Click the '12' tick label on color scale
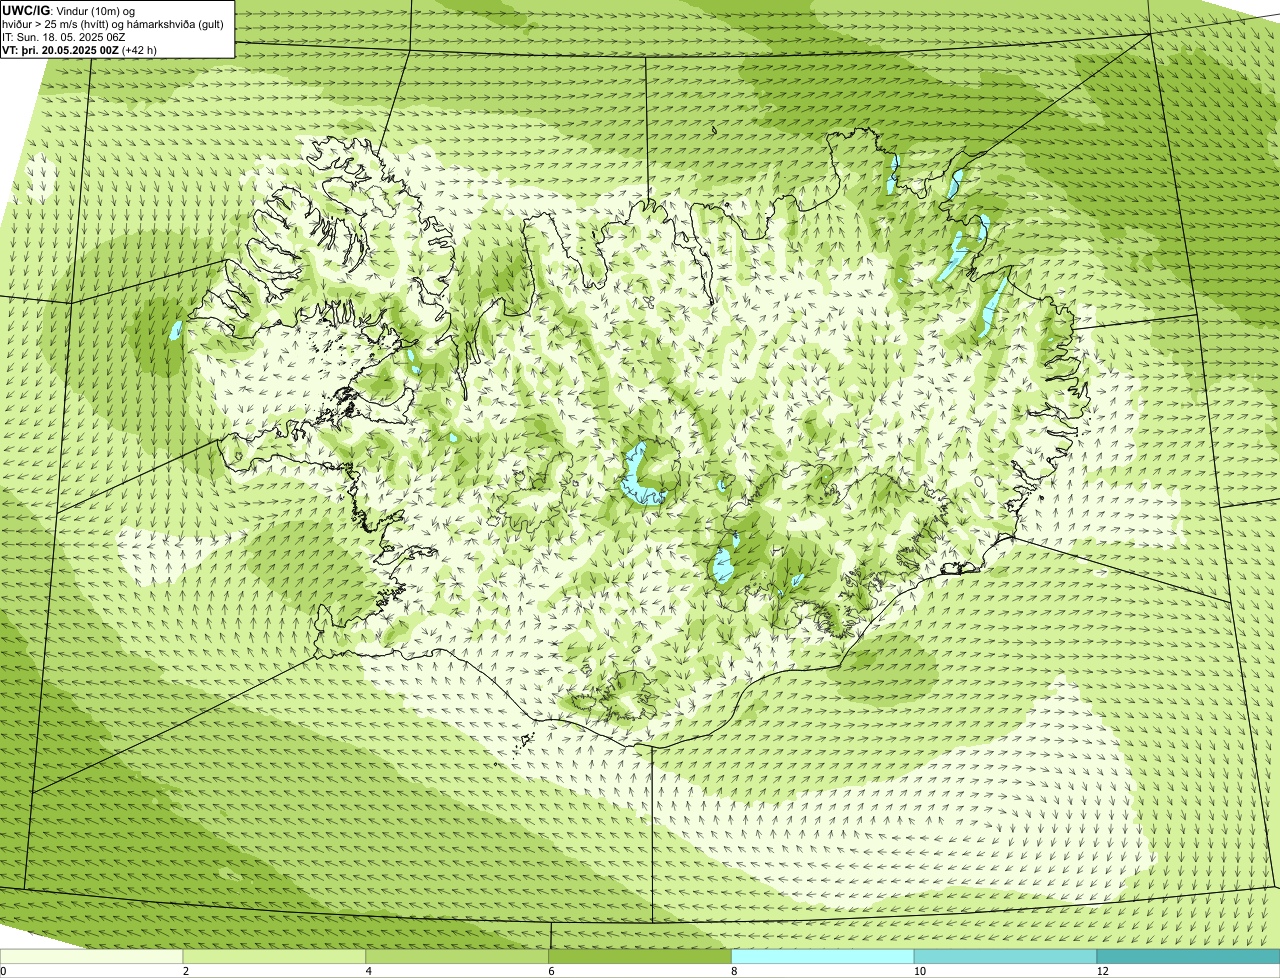The width and height of the screenshot is (1280, 978). pyautogui.click(x=1102, y=971)
